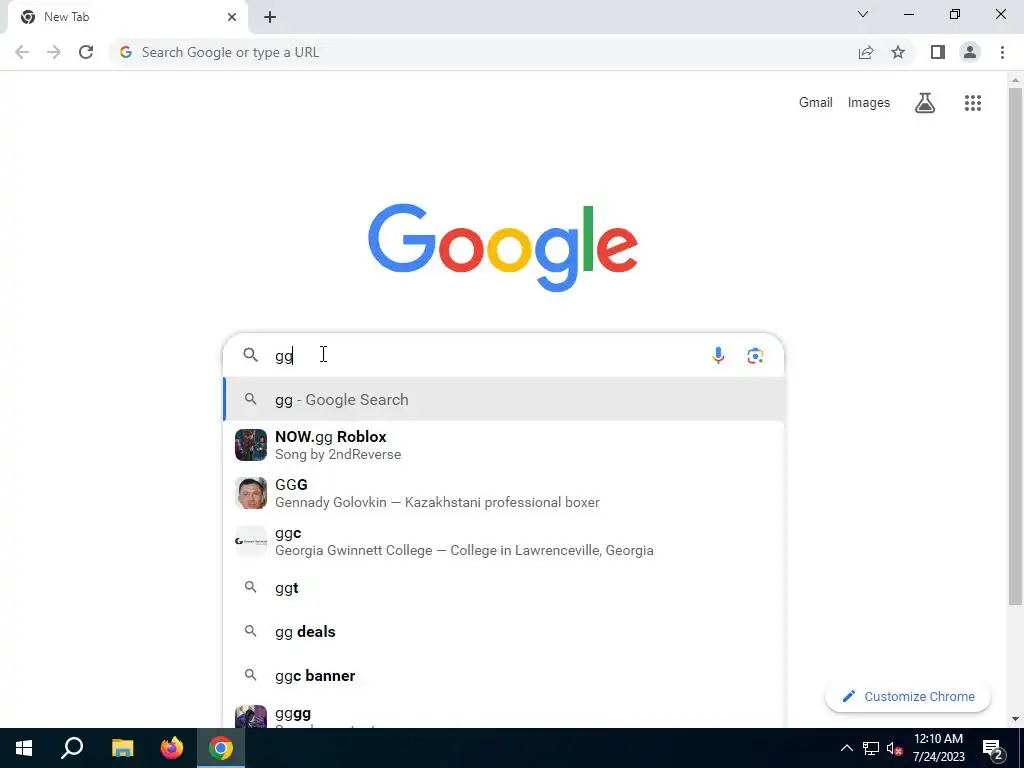Search by image with Google Lens icon
This screenshot has width=1024, height=768.
[x=755, y=355]
